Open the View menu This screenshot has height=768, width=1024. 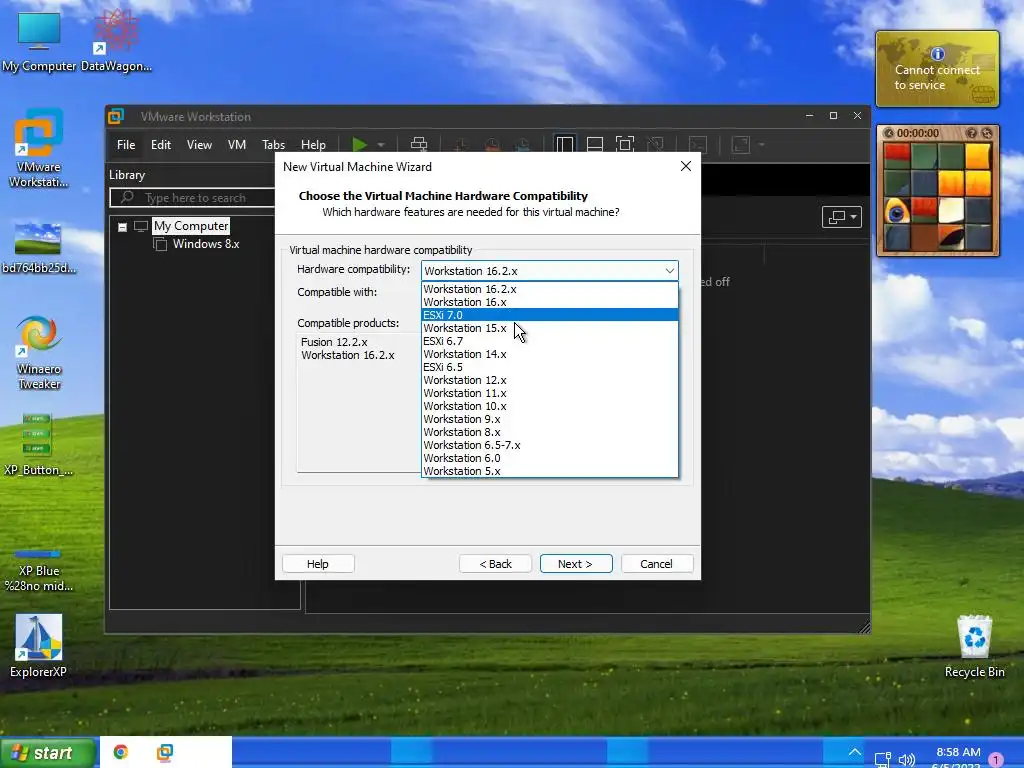coord(199,145)
